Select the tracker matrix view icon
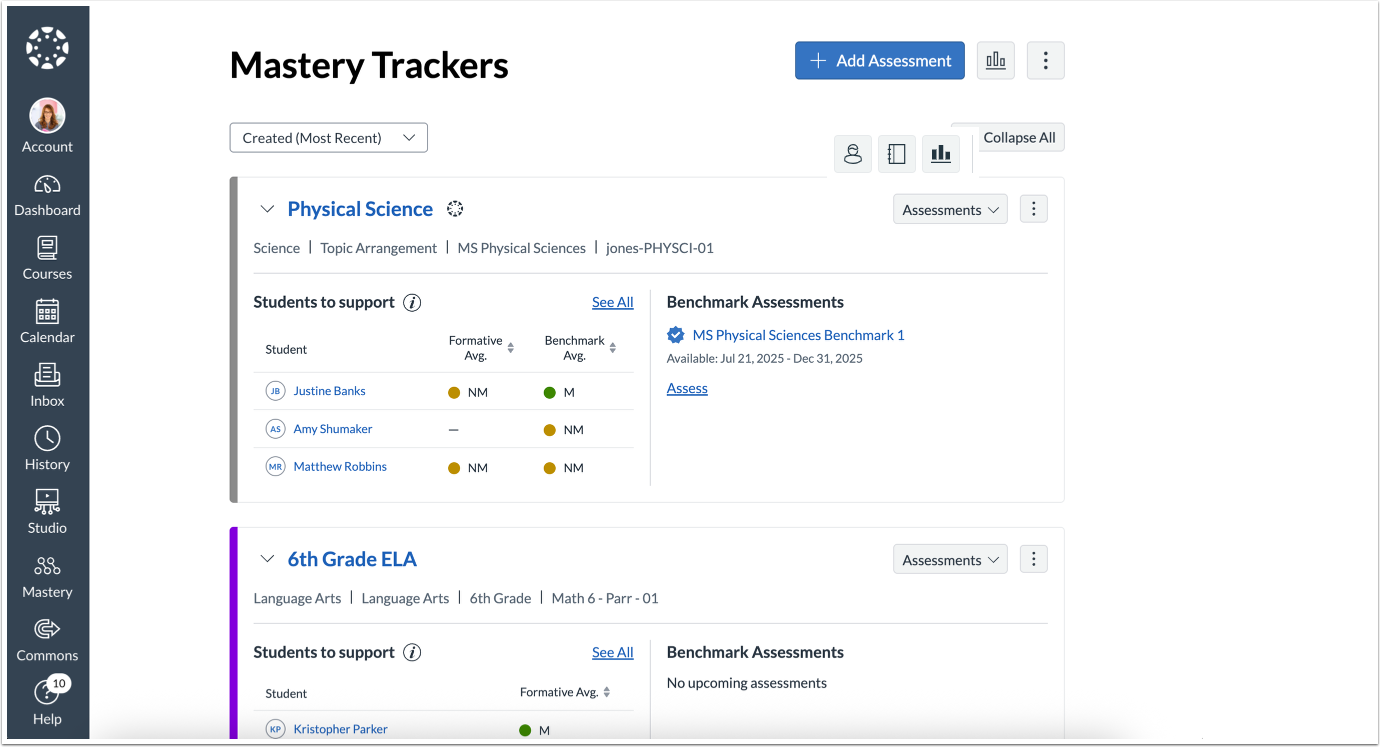1380x747 pixels. 896,153
